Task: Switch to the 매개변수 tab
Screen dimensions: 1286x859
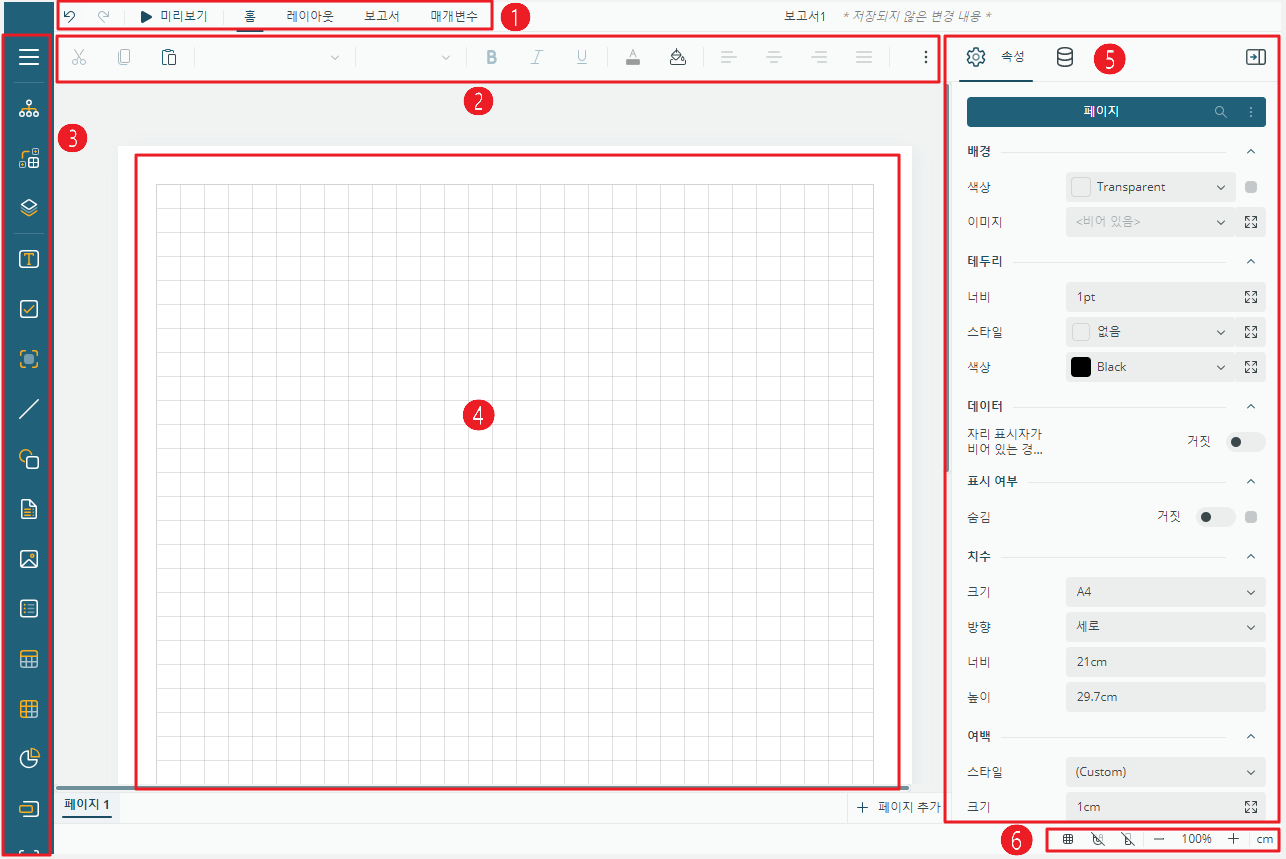Action: coord(454,17)
